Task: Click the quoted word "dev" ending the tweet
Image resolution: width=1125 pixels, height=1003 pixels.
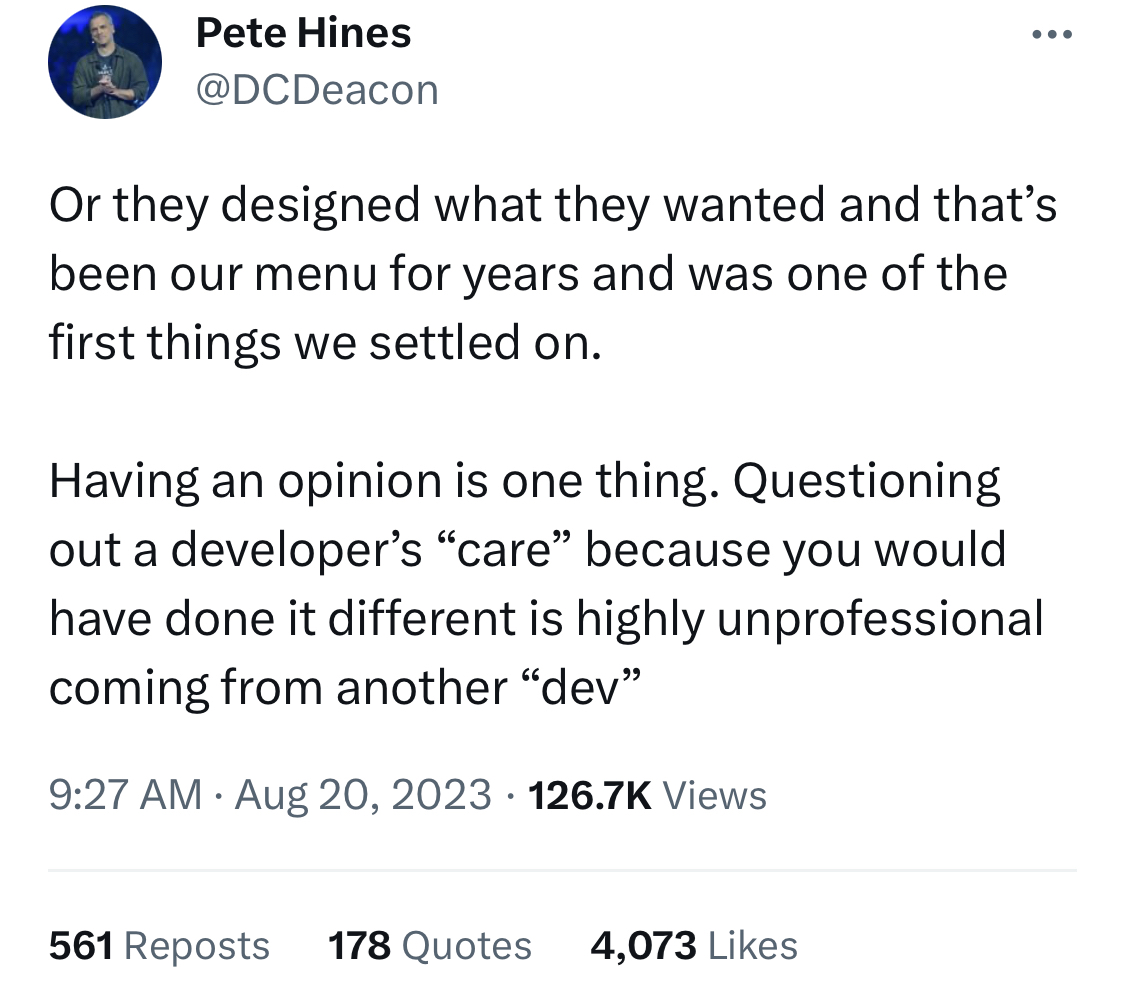Action: coord(579,687)
